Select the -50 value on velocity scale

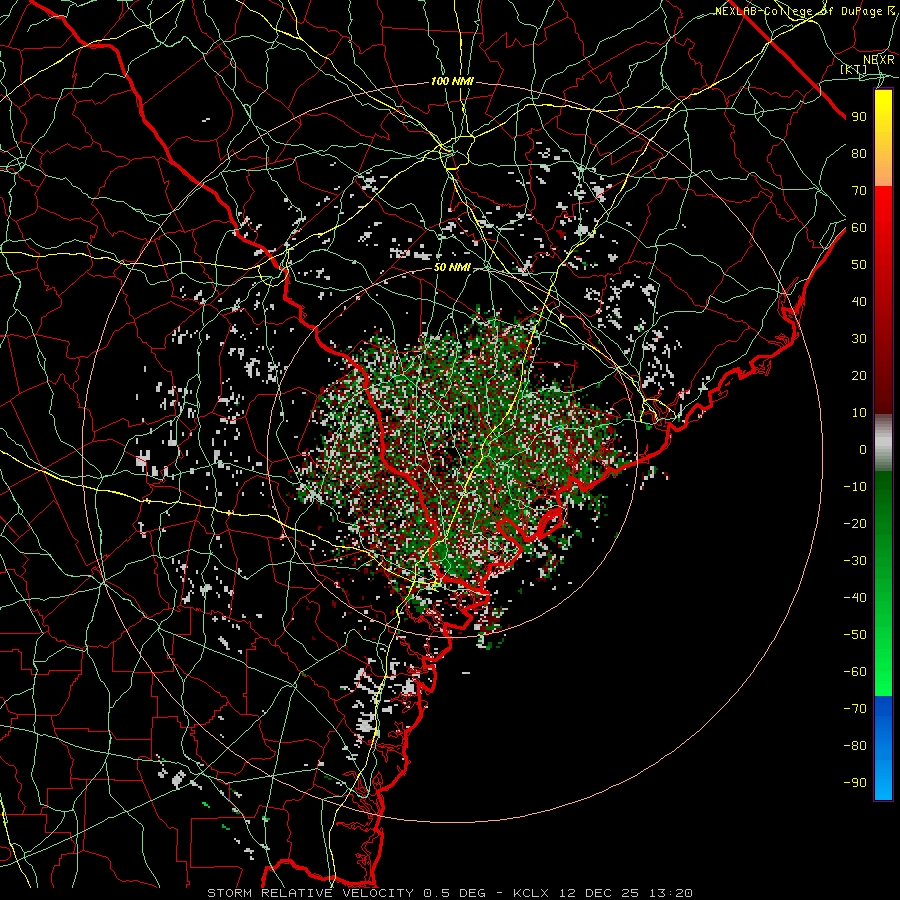coord(855,635)
